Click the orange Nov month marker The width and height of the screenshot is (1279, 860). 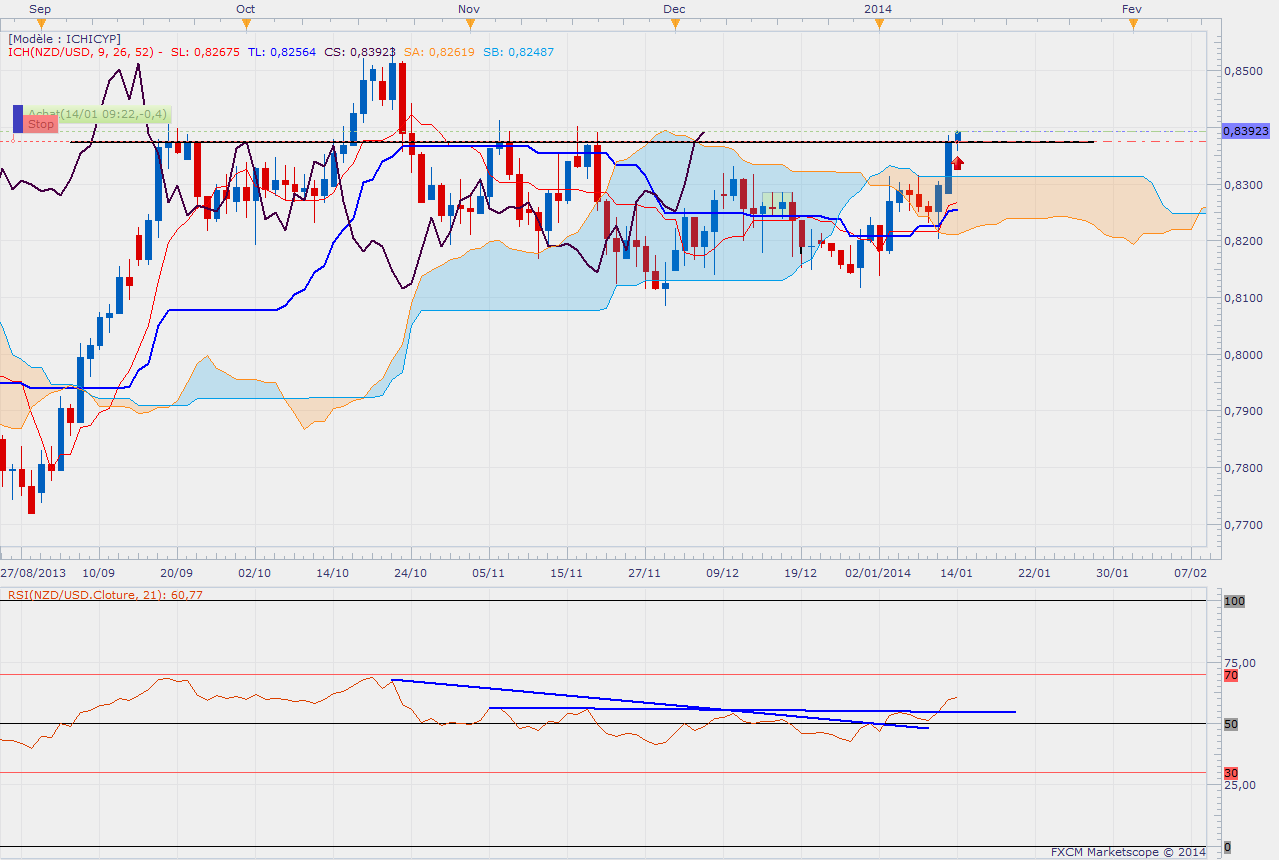pyautogui.click(x=469, y=23)
